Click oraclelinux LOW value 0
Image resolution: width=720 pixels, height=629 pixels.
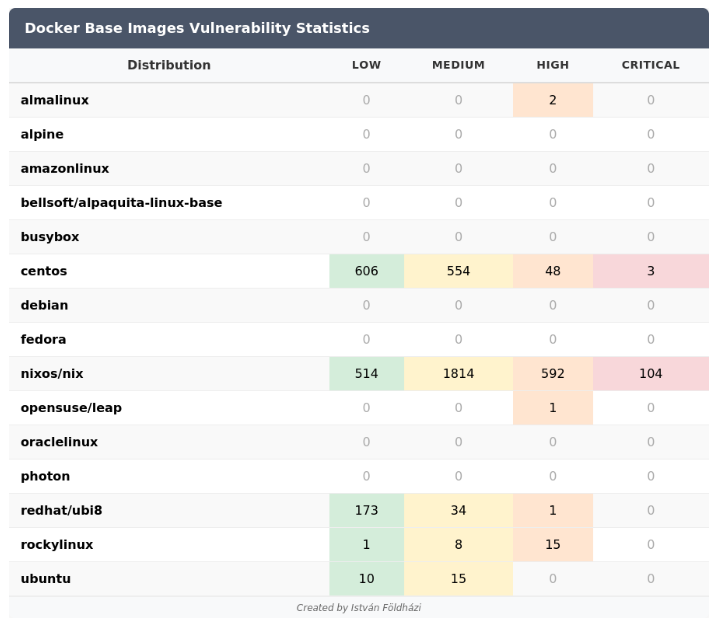(x=366, y=442)
